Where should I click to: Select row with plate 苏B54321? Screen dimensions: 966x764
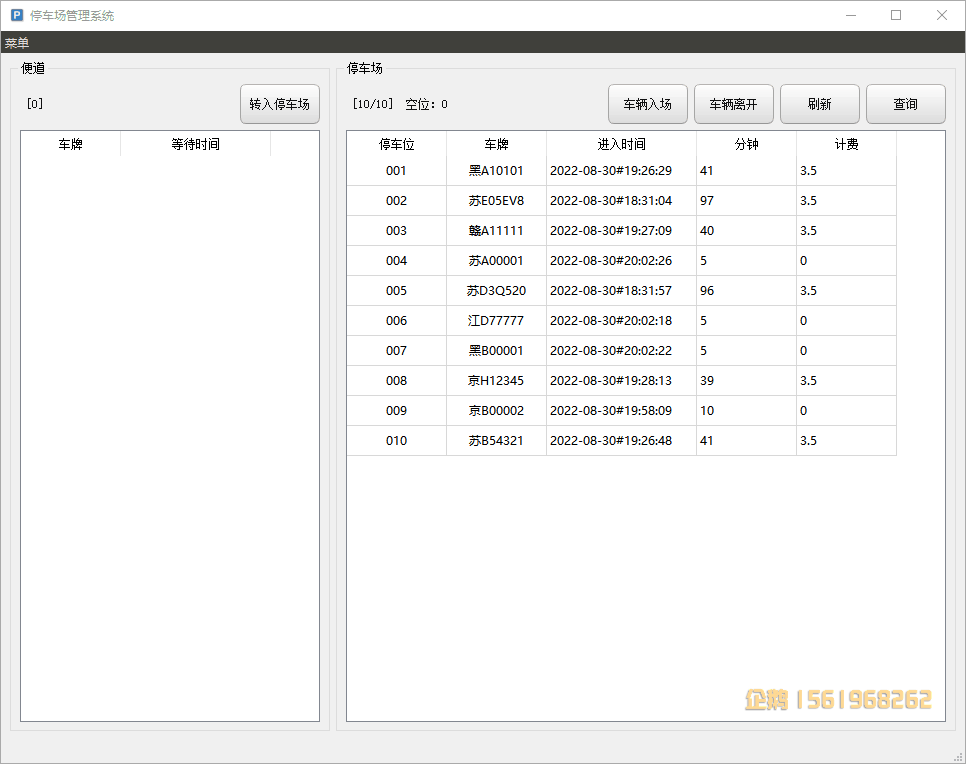[621, 441]
